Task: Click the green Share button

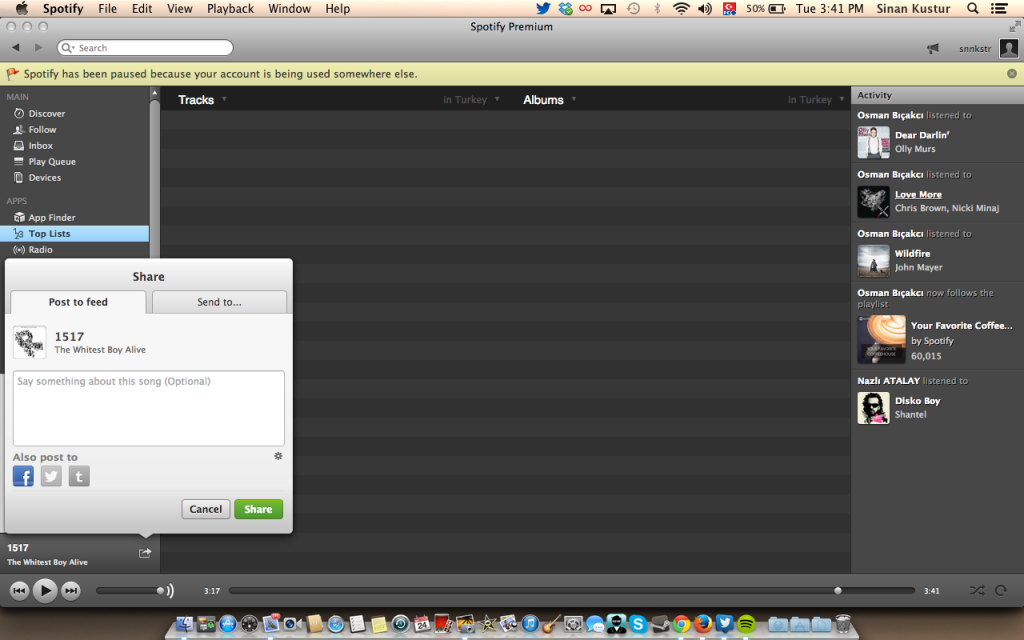Action: click(x=258, y=509)
